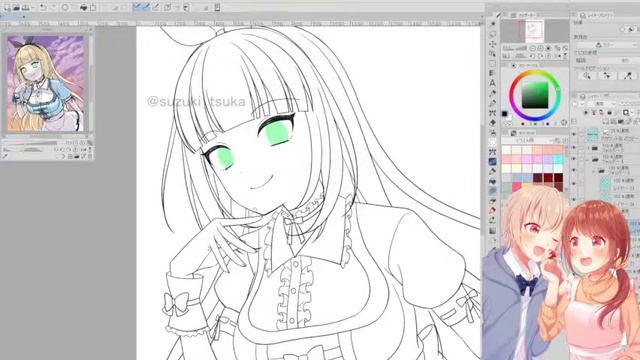Click the Sub View eyedropper icon

pos(5,156)
